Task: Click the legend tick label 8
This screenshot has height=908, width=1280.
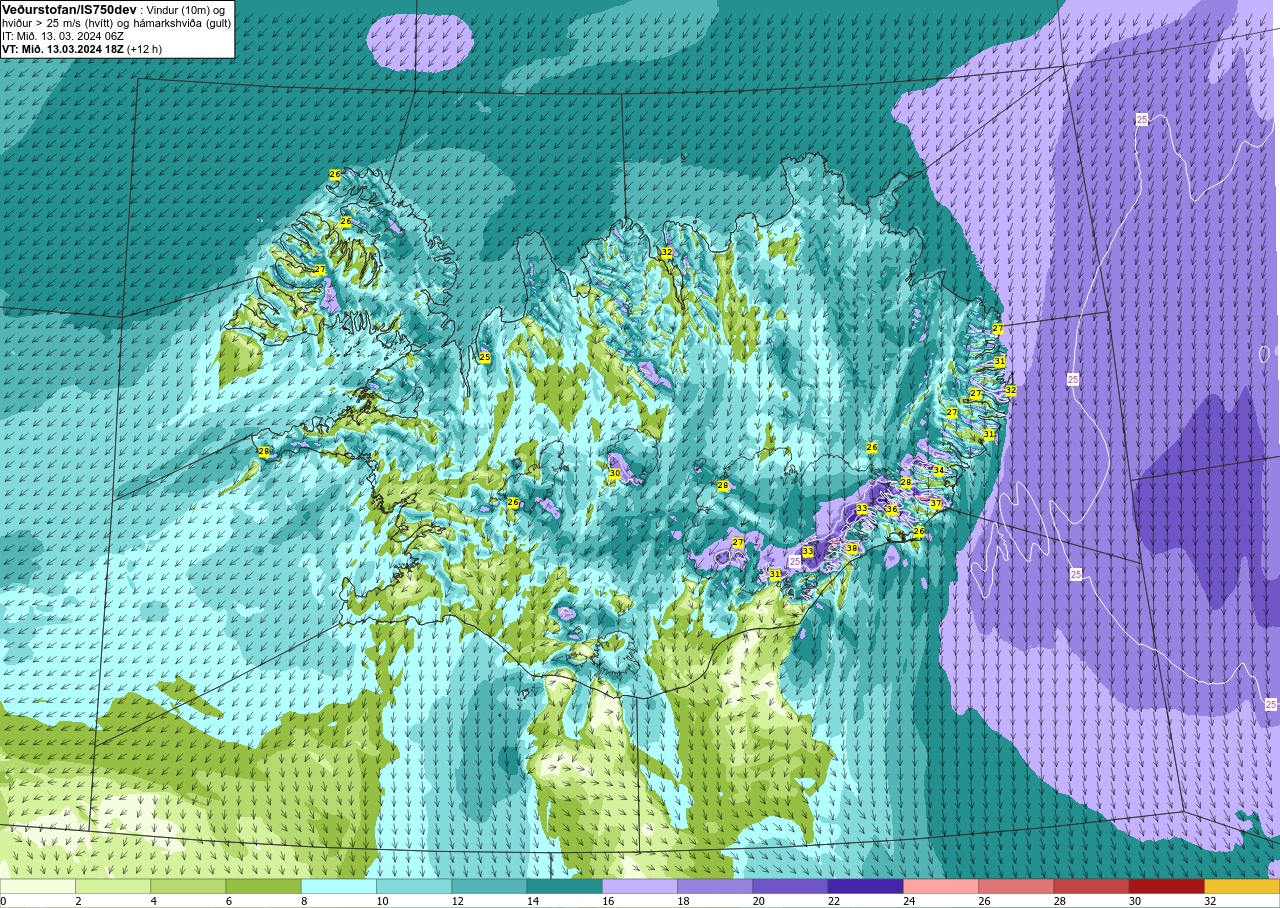Action: coord(304,901)
